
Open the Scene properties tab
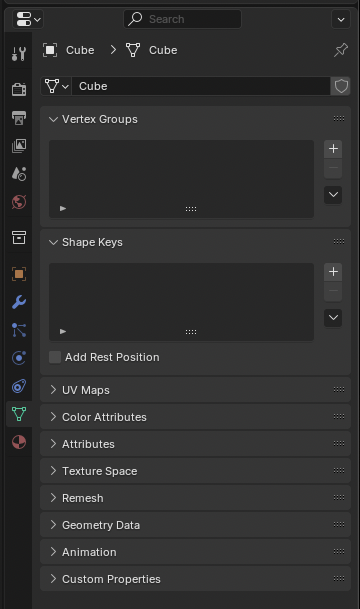click(x=19, y=174)
